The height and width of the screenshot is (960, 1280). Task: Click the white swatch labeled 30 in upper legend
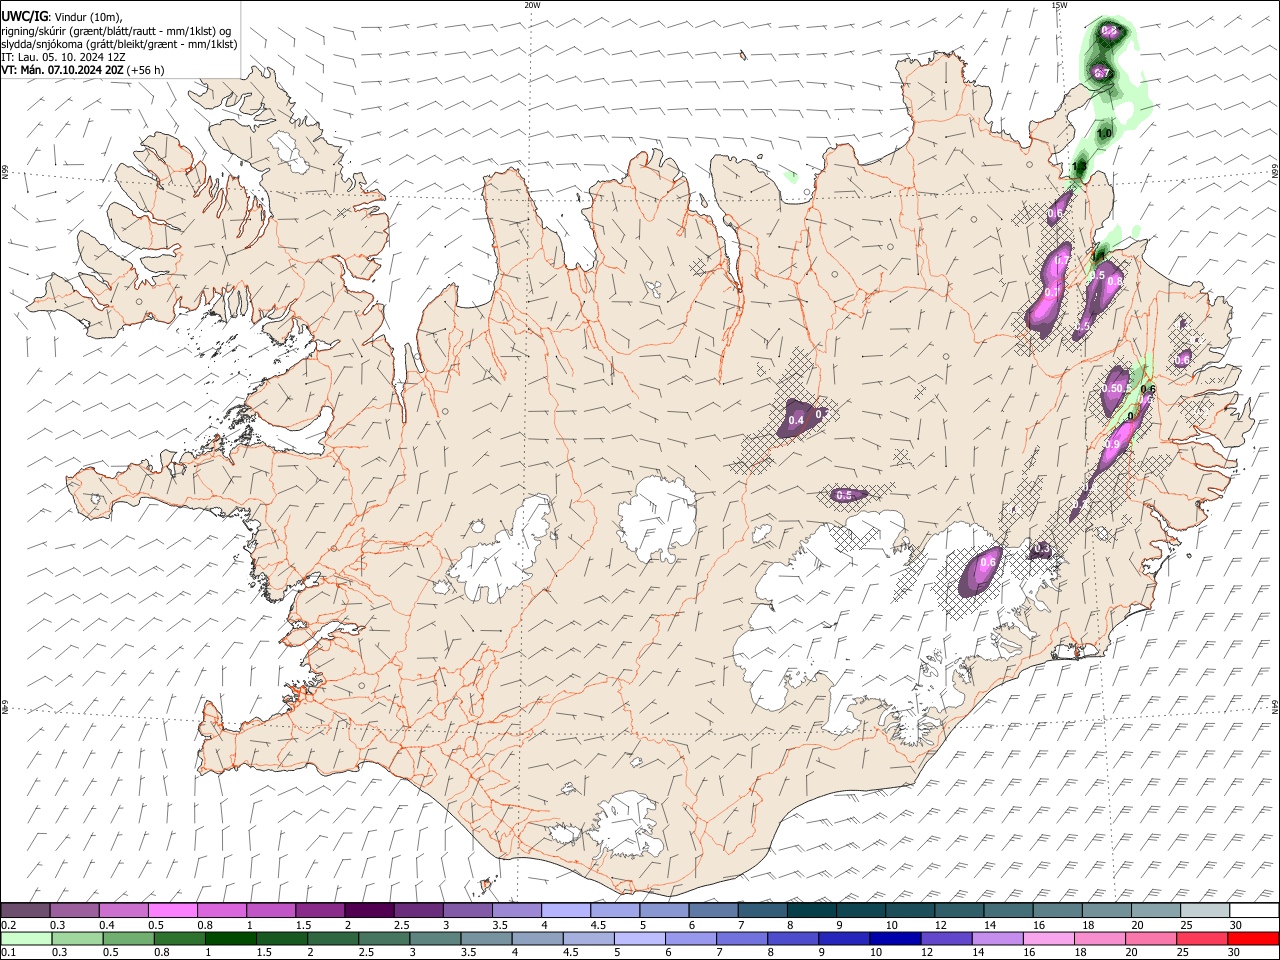(1254, 910)
